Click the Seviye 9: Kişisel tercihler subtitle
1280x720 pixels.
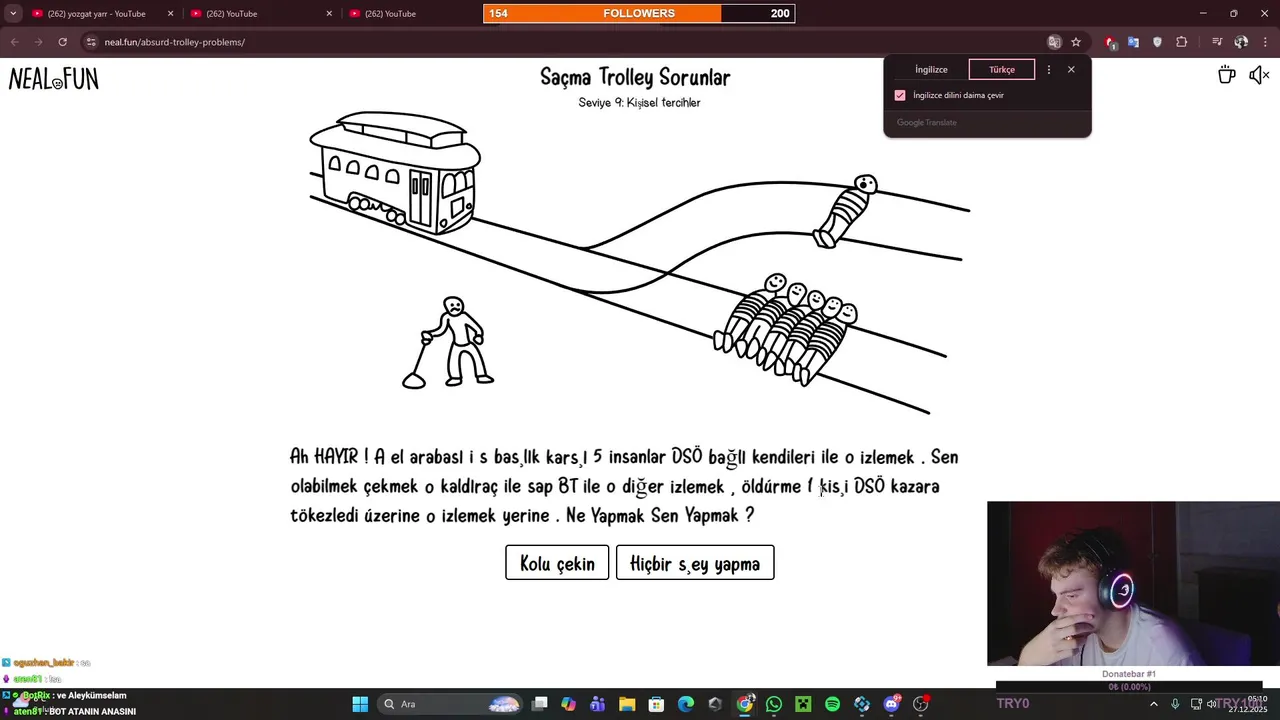639,103
